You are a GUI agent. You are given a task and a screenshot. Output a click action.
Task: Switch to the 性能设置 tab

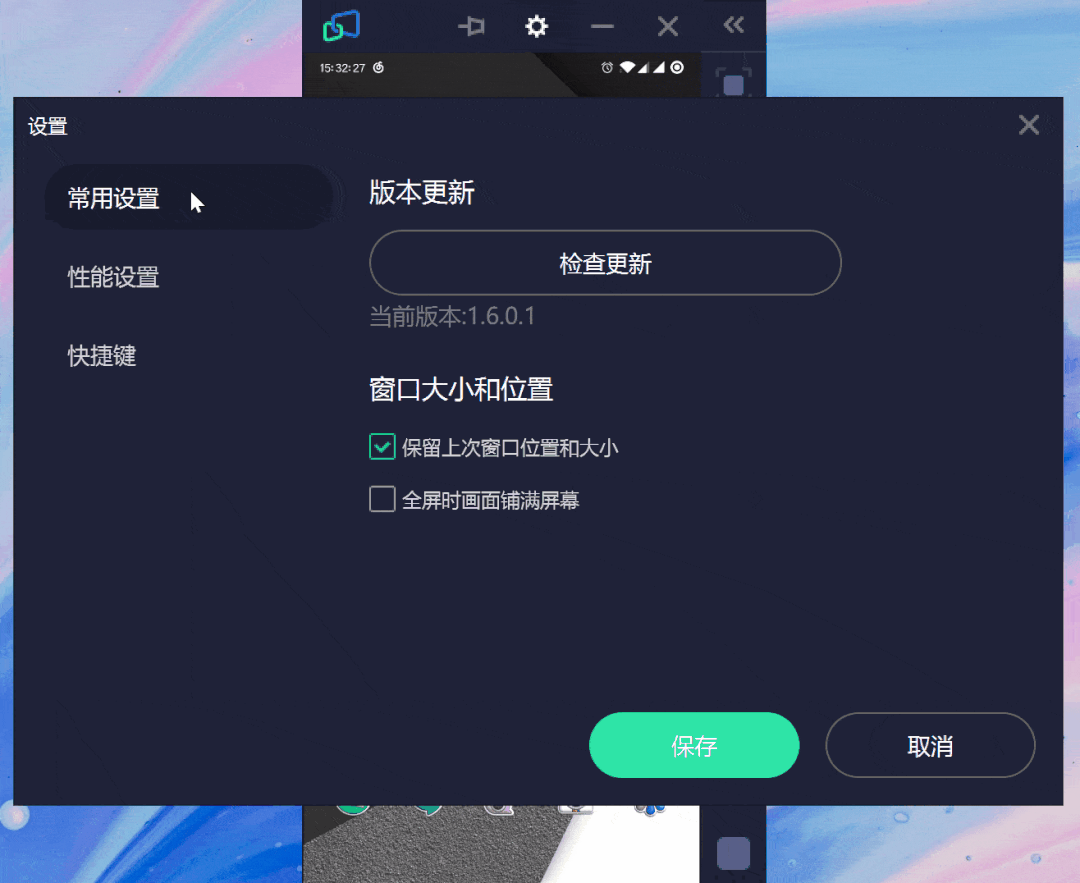coord(114,277)
